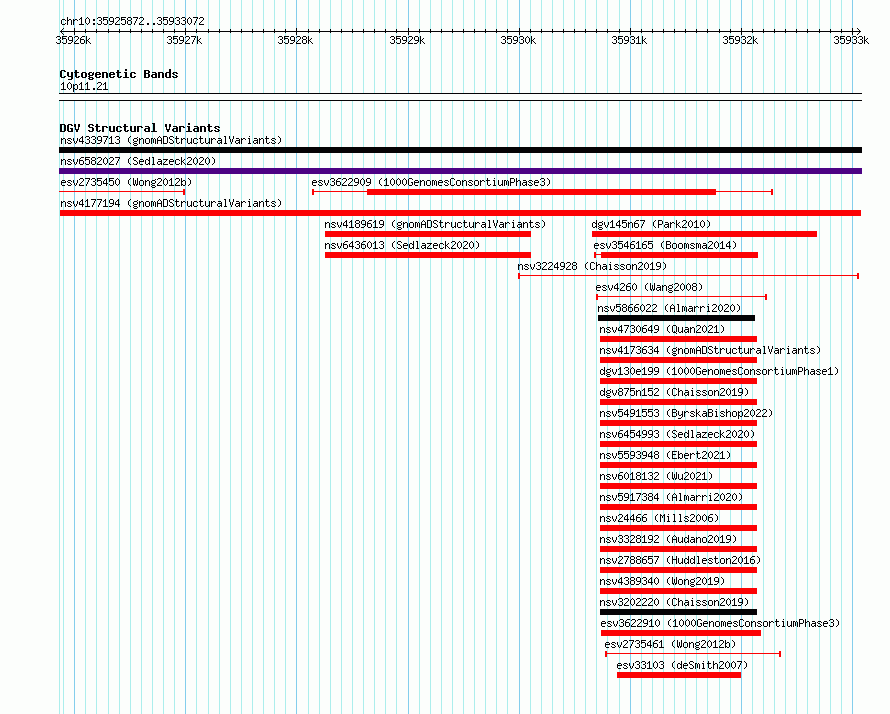This screenshot has height=714, width=890.
Task: Open esv3546165 (Boomsma2014) variant
Action: [665, 245]
